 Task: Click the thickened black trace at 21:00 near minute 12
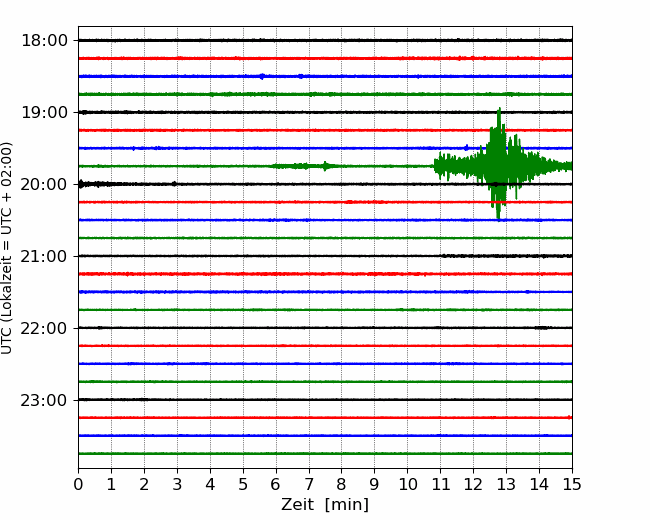(507, 256)
